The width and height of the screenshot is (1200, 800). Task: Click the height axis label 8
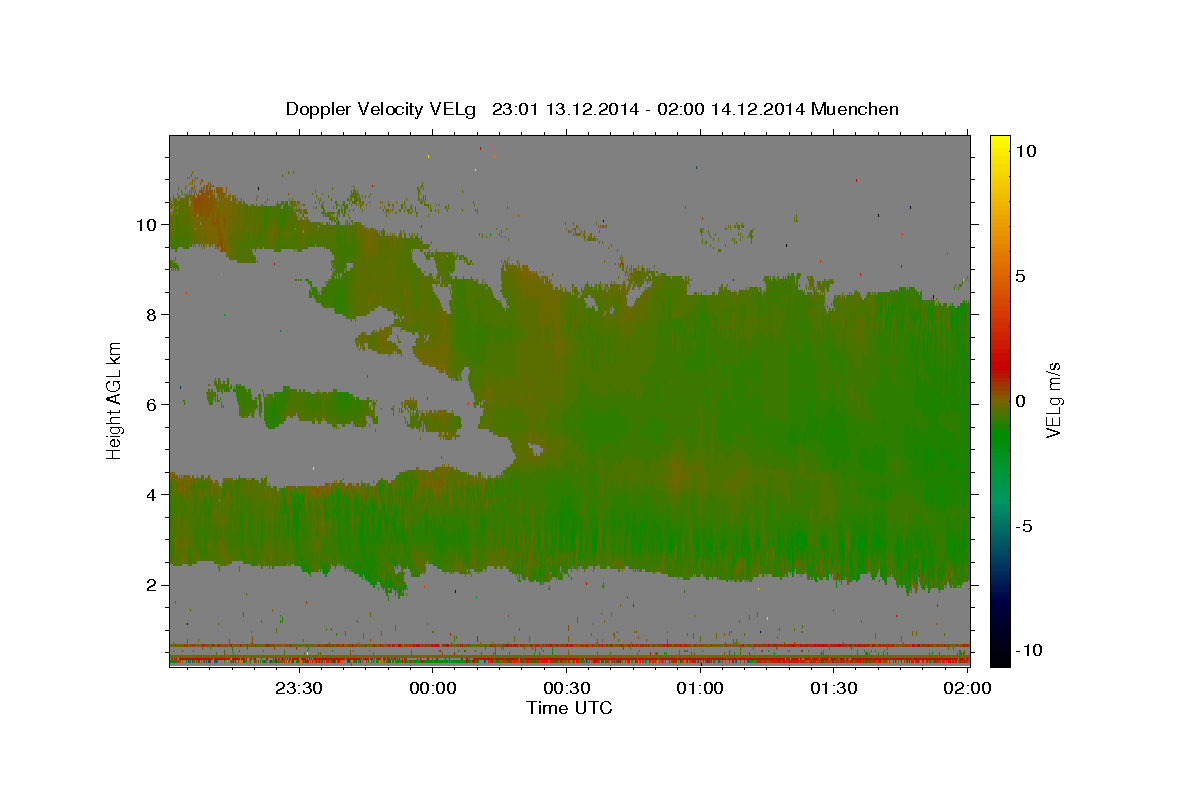pyautogui.click(x=152, y=315)
